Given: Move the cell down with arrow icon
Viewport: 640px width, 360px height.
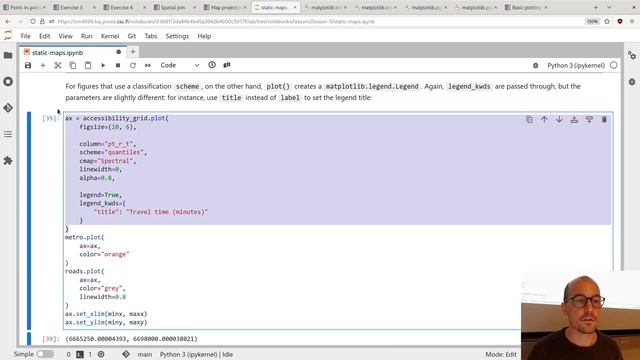Looking at the screenshot, I should point(559,120).
